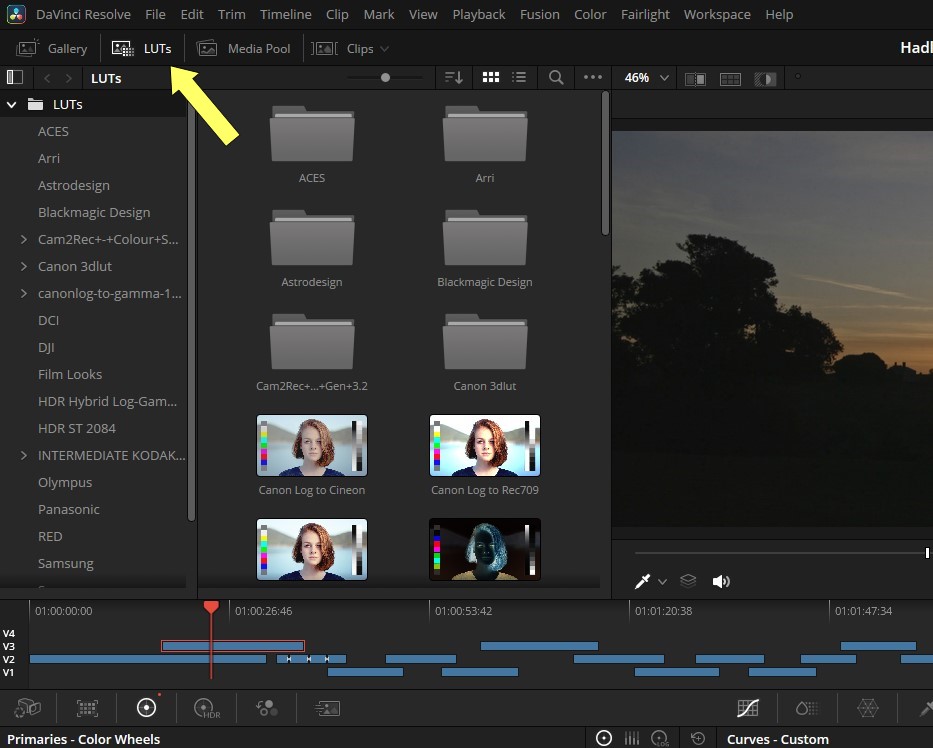The height and width of the screenshot is (748, 933).
Task: Open the Astrodesign folder thumbnail
Action: click(x=312, y=238)
